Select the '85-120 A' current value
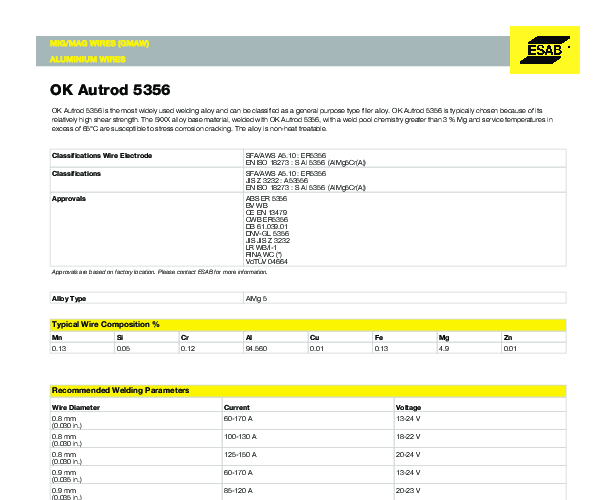This screenshot has height=500, width=615. click(238, 491)
